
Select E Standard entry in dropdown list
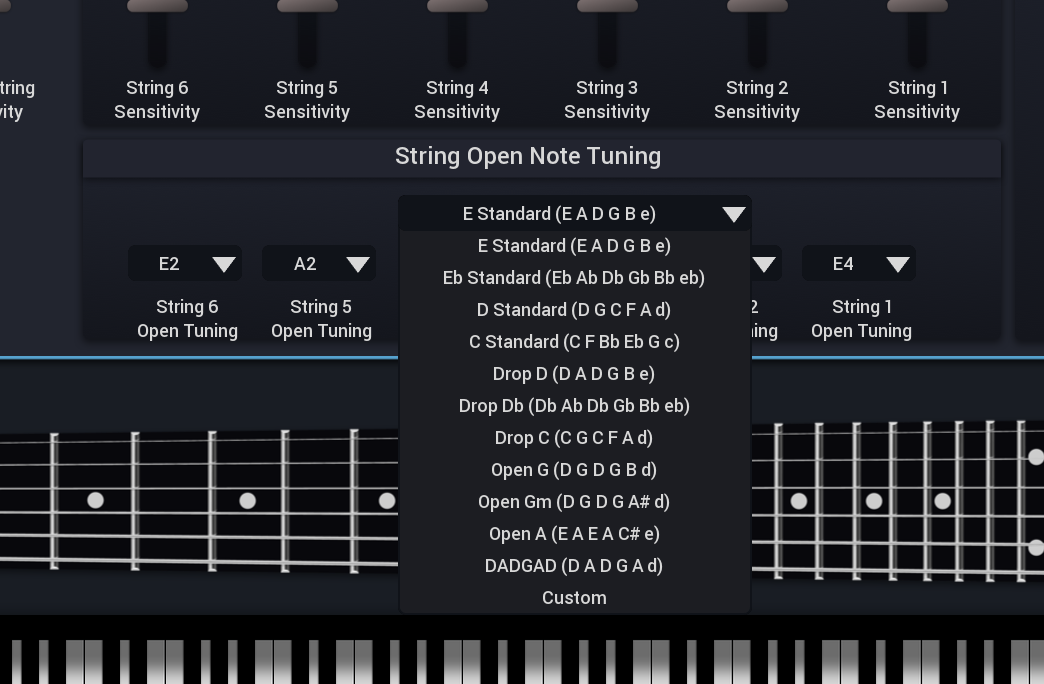(x=574, y=246)
